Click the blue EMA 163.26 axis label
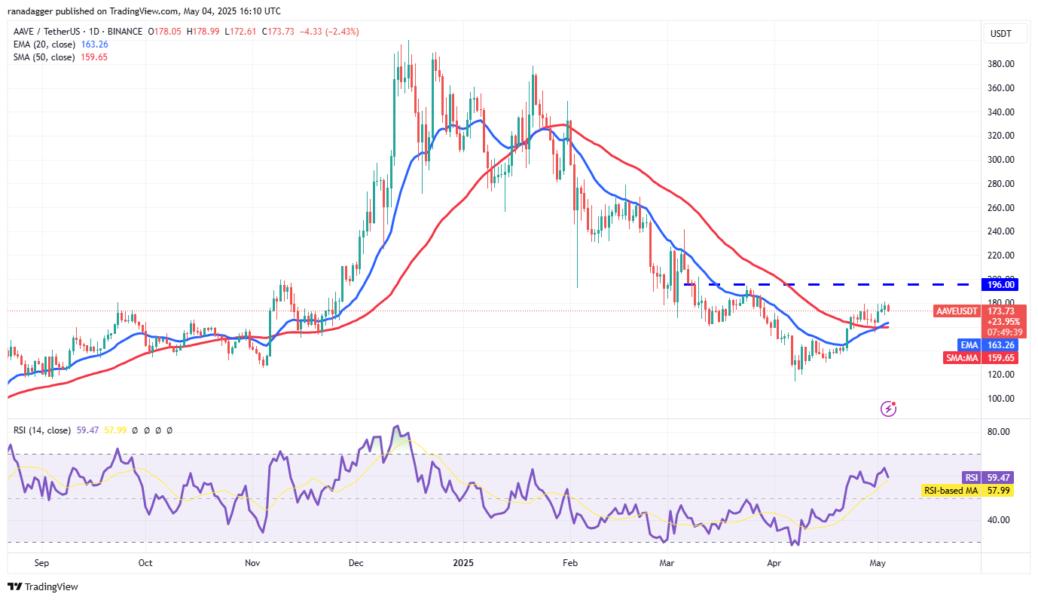Screen dimensions: 1038x600 [987, 345]
